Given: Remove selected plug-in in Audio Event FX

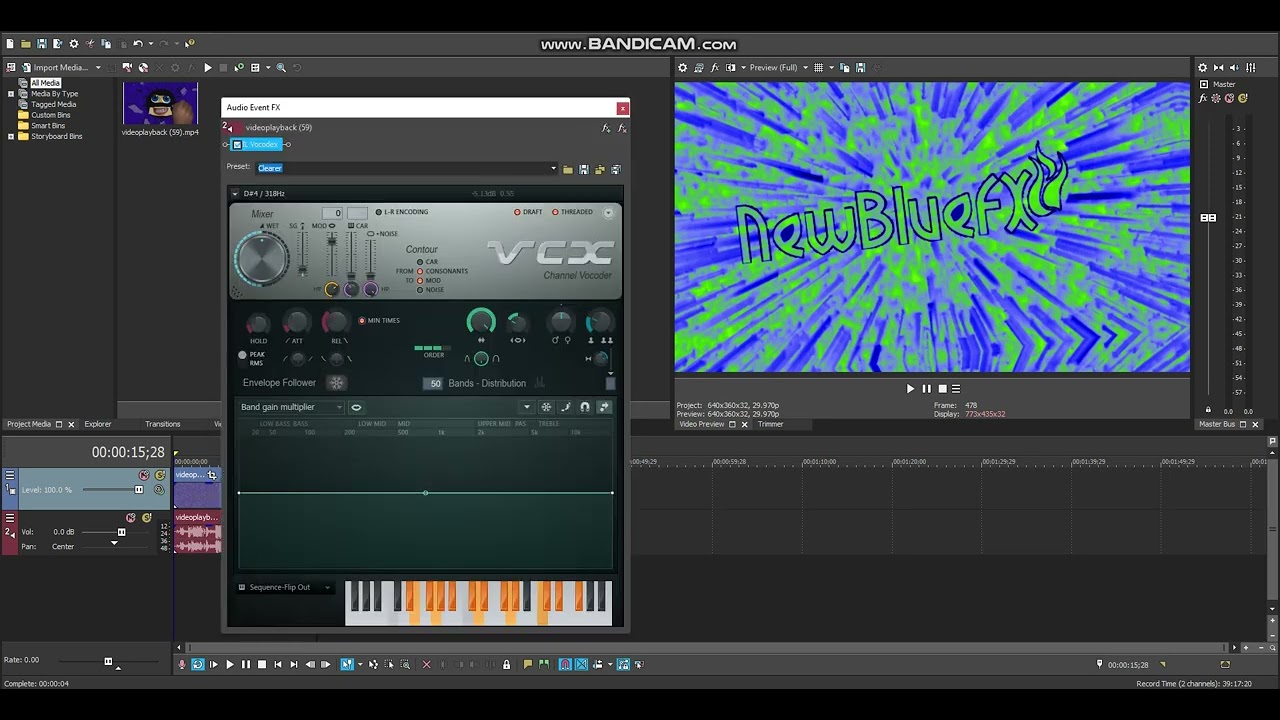Looking at the screenshot, I should tap(622, 128).
